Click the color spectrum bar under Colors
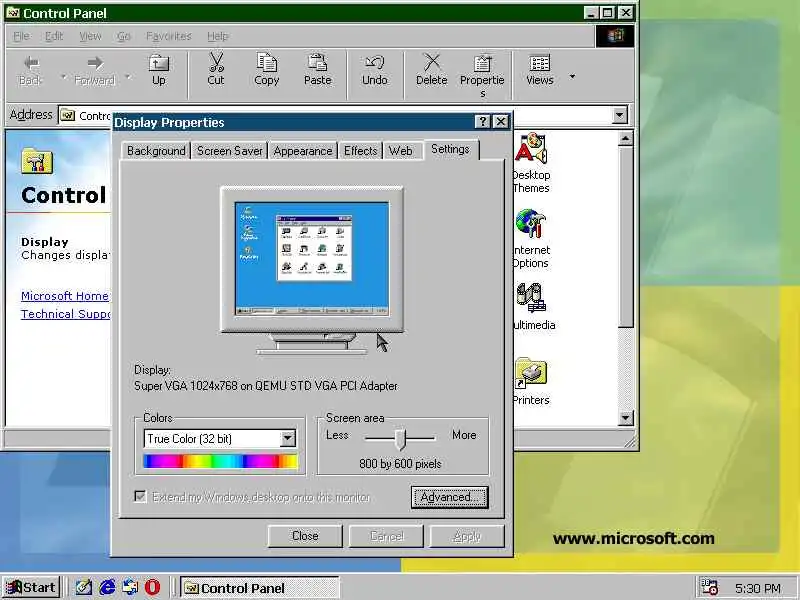Image resolution: width=800 pixels, height=600 pixels. click(220, 461)
